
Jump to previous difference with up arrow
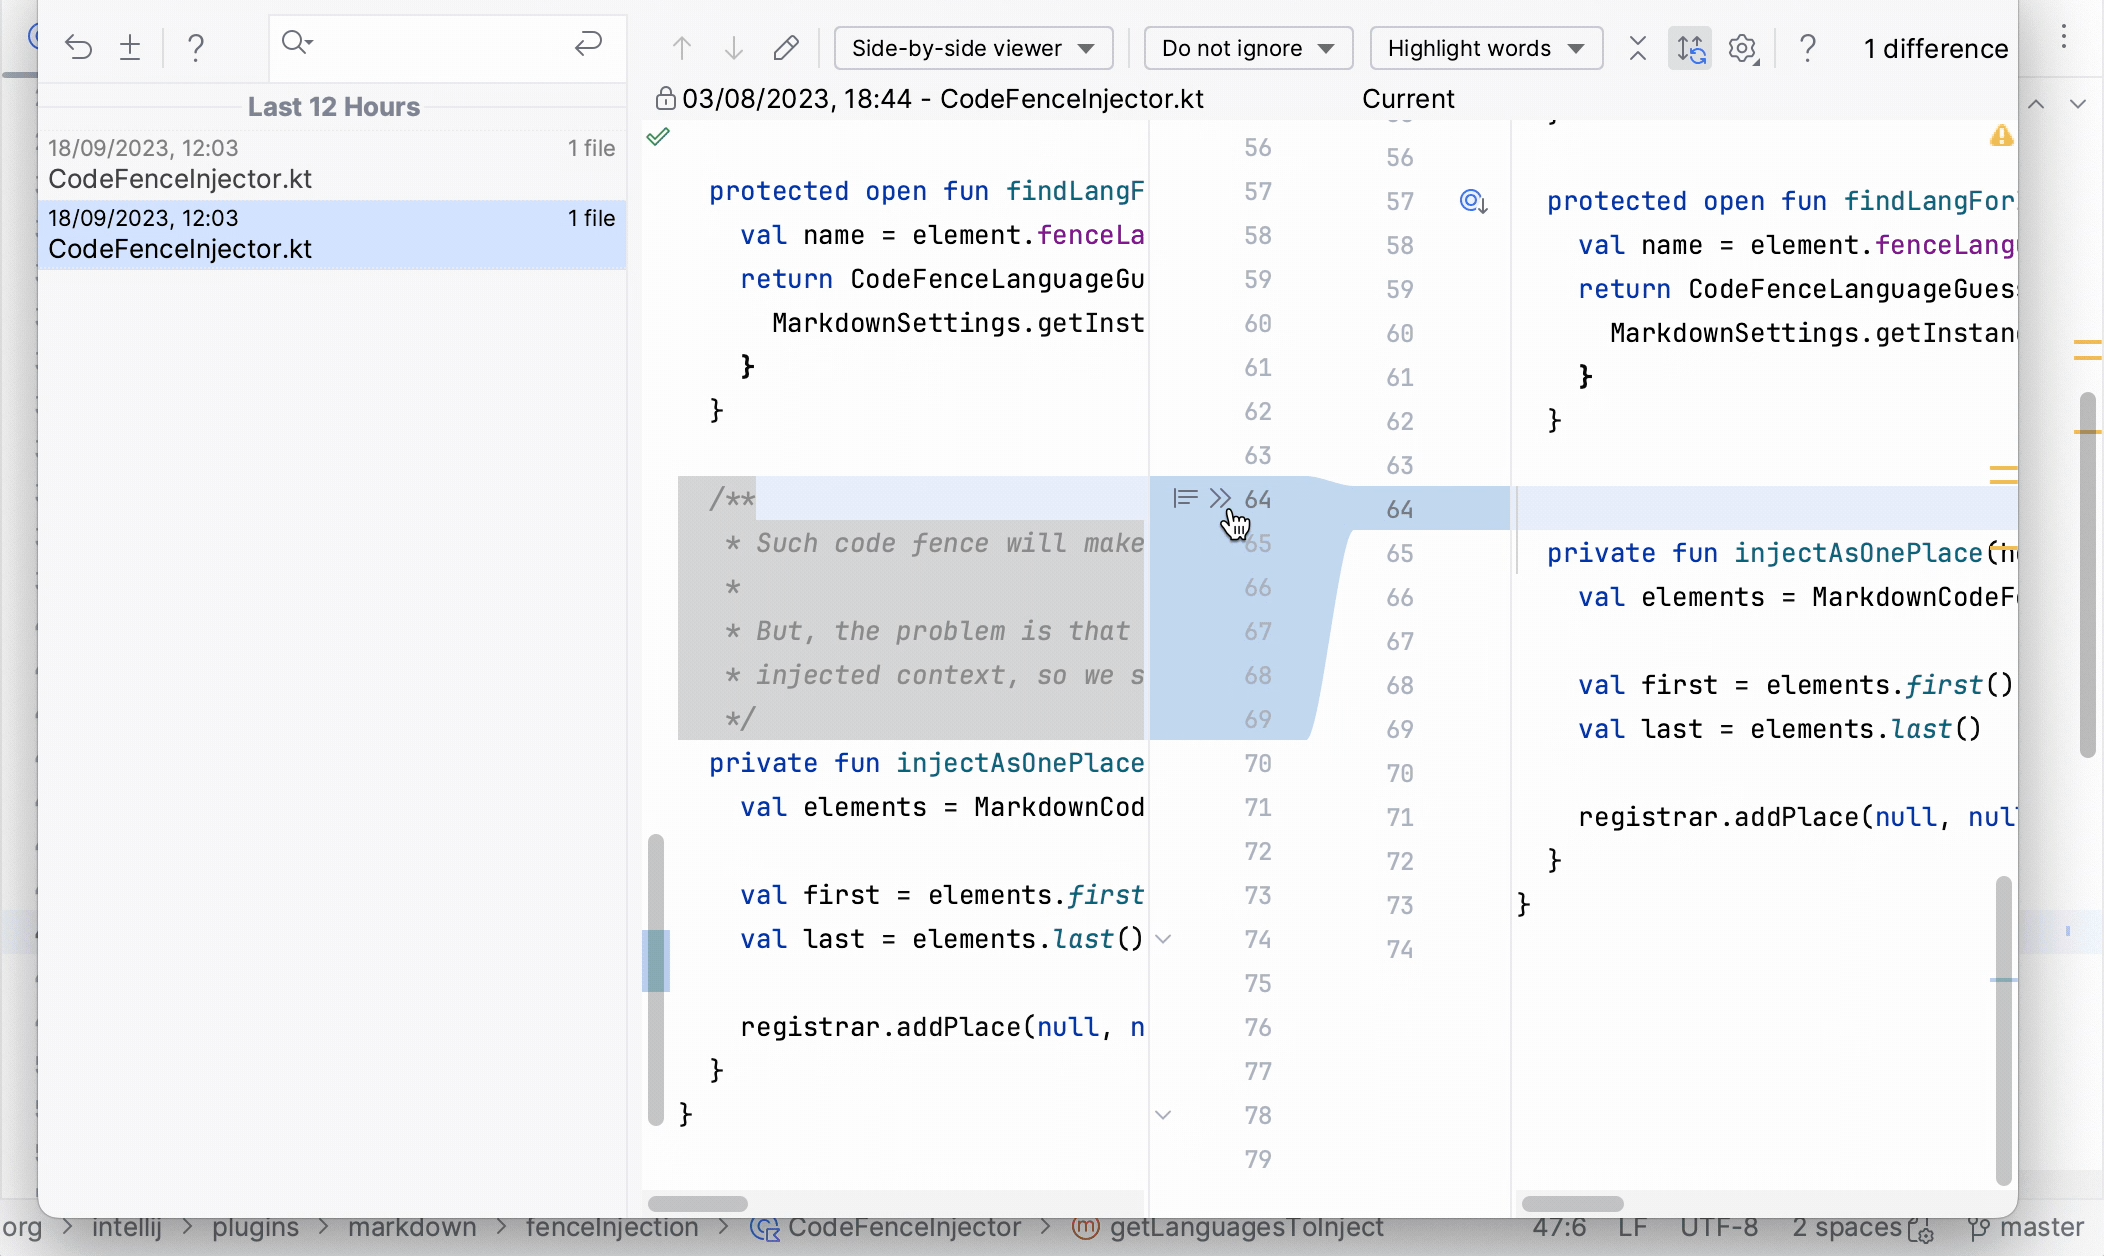pos(680,47)
